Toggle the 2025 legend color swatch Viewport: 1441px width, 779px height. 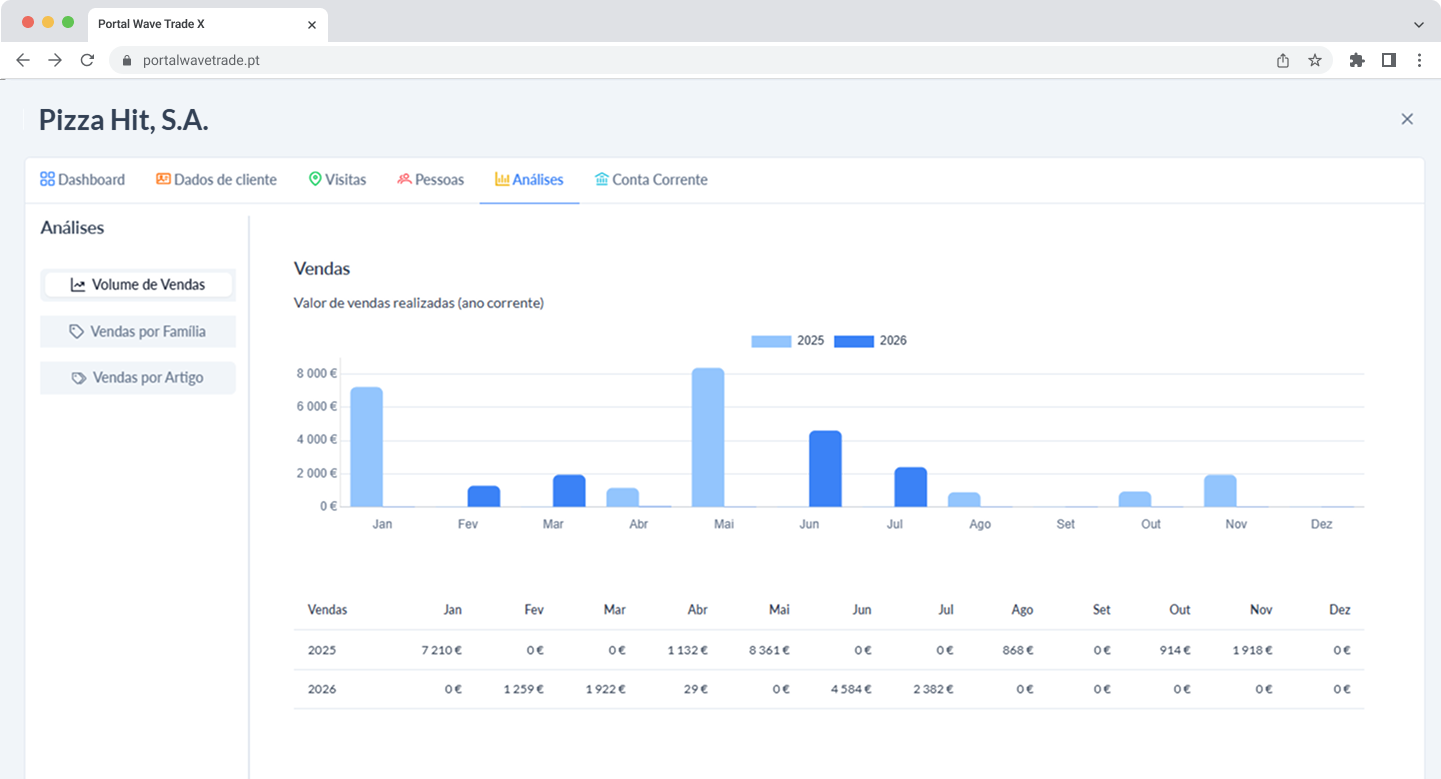(x=771, y=341)
